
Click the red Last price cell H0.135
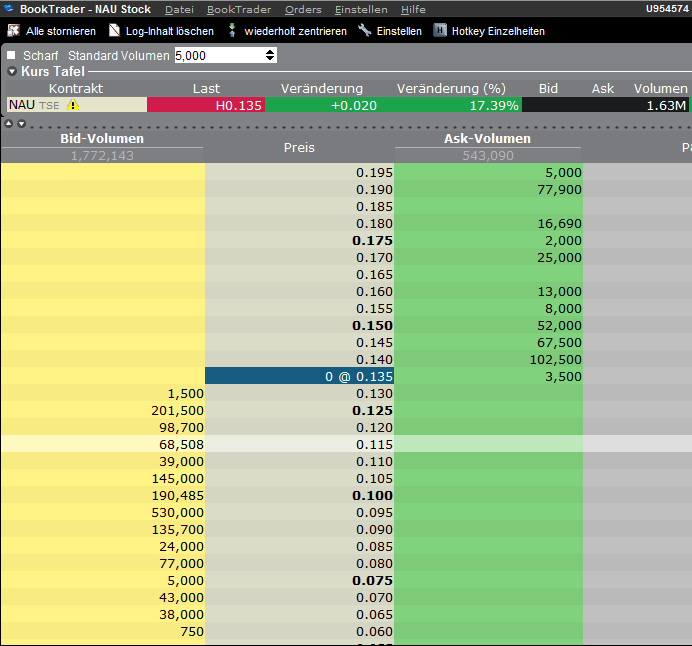click(206, 105)
